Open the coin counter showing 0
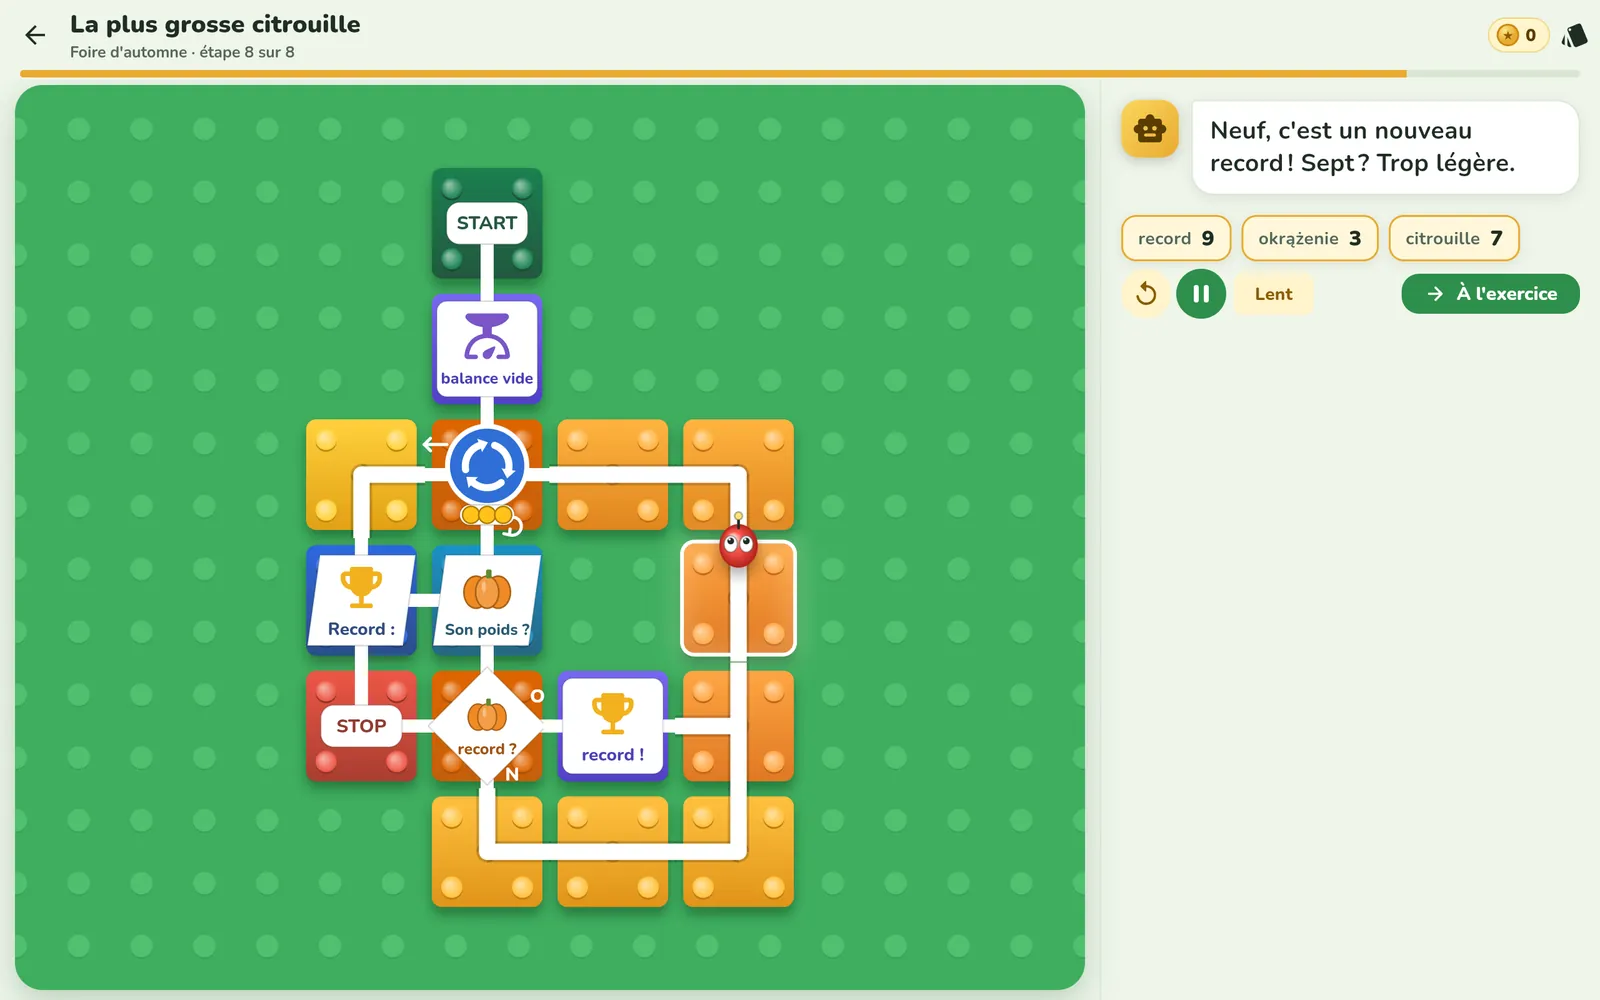 click(1518, 36)
